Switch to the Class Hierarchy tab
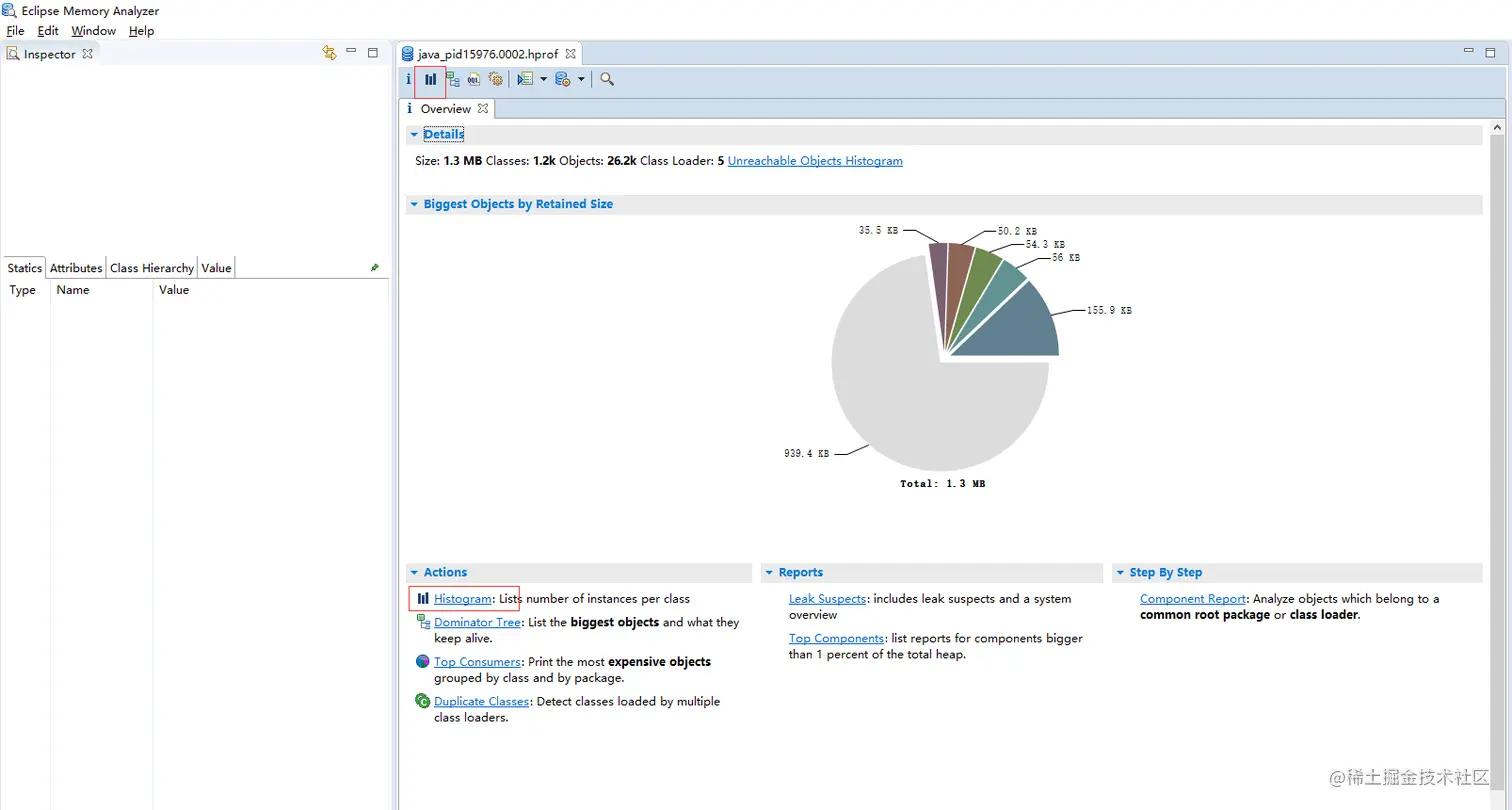1512x810 pixels. tap(152, 268)
